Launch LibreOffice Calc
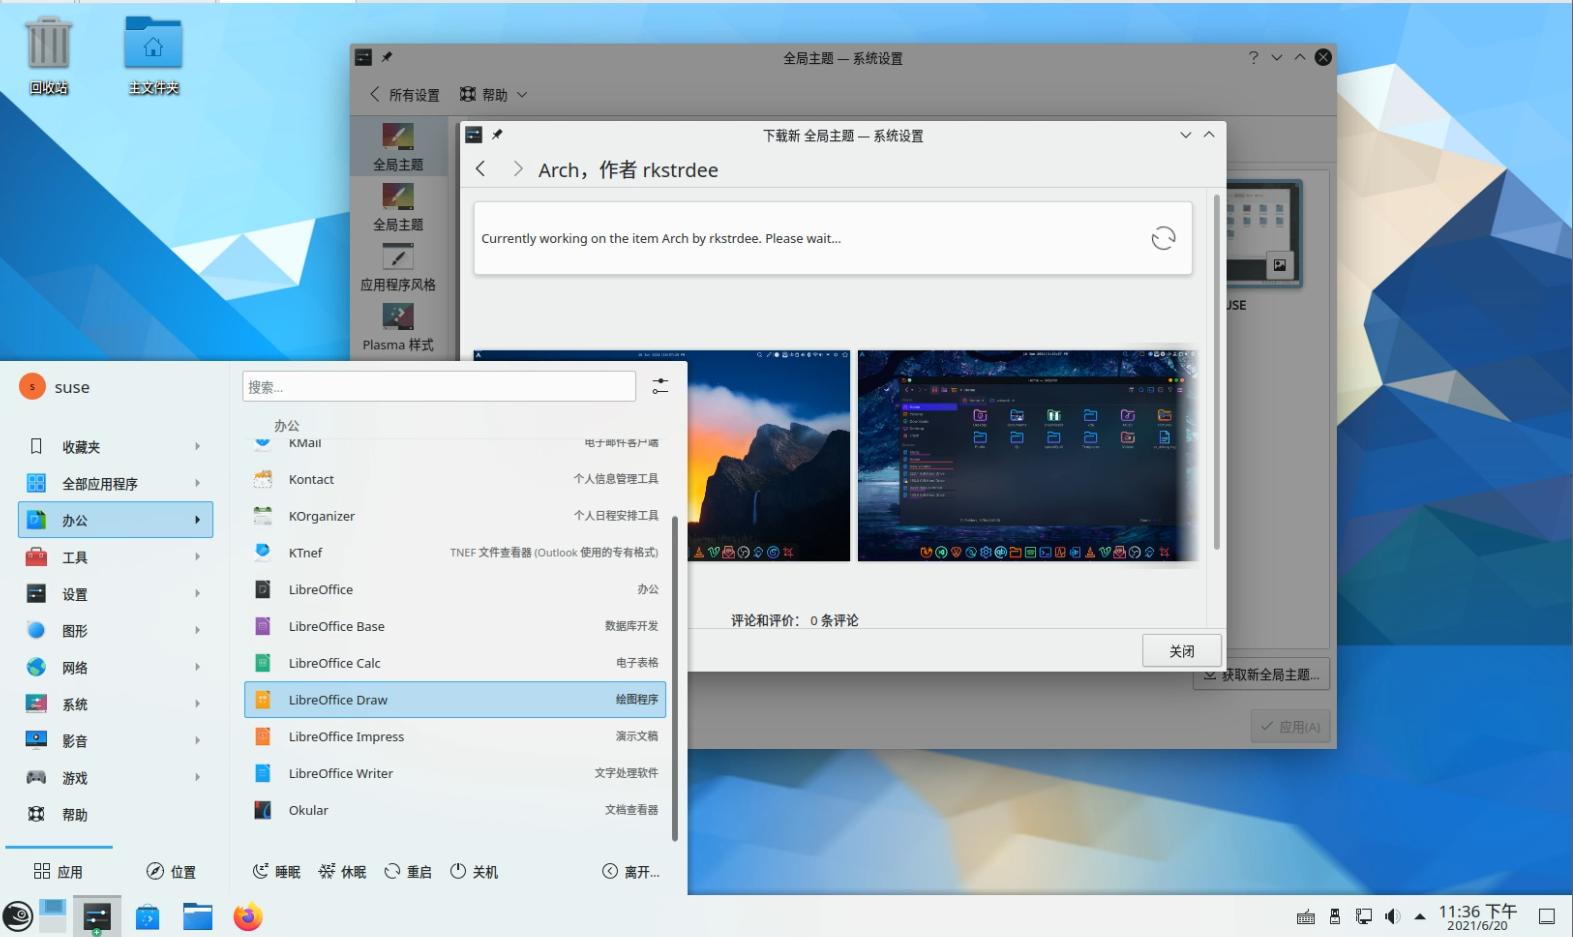The image size is (1573, 937). [455, 663]
